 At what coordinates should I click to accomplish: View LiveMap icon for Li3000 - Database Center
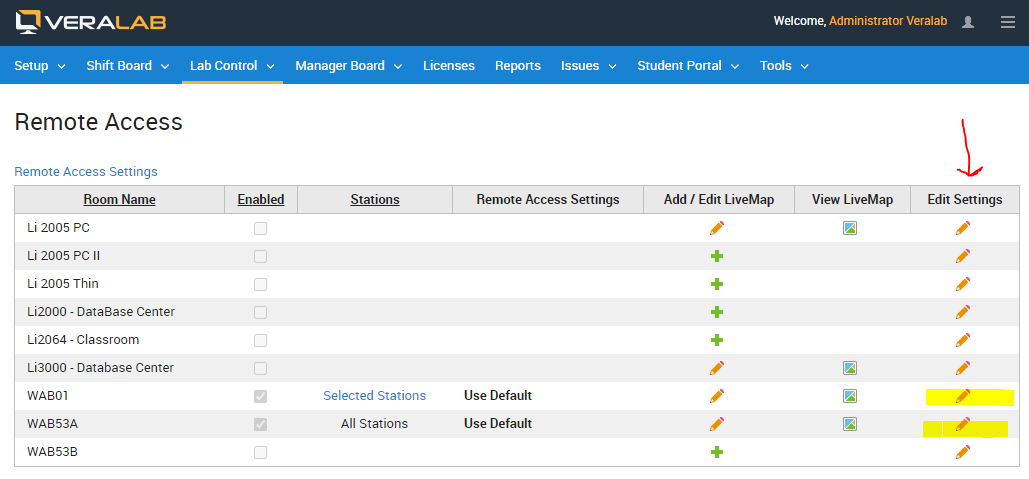(x=850, y=367)
